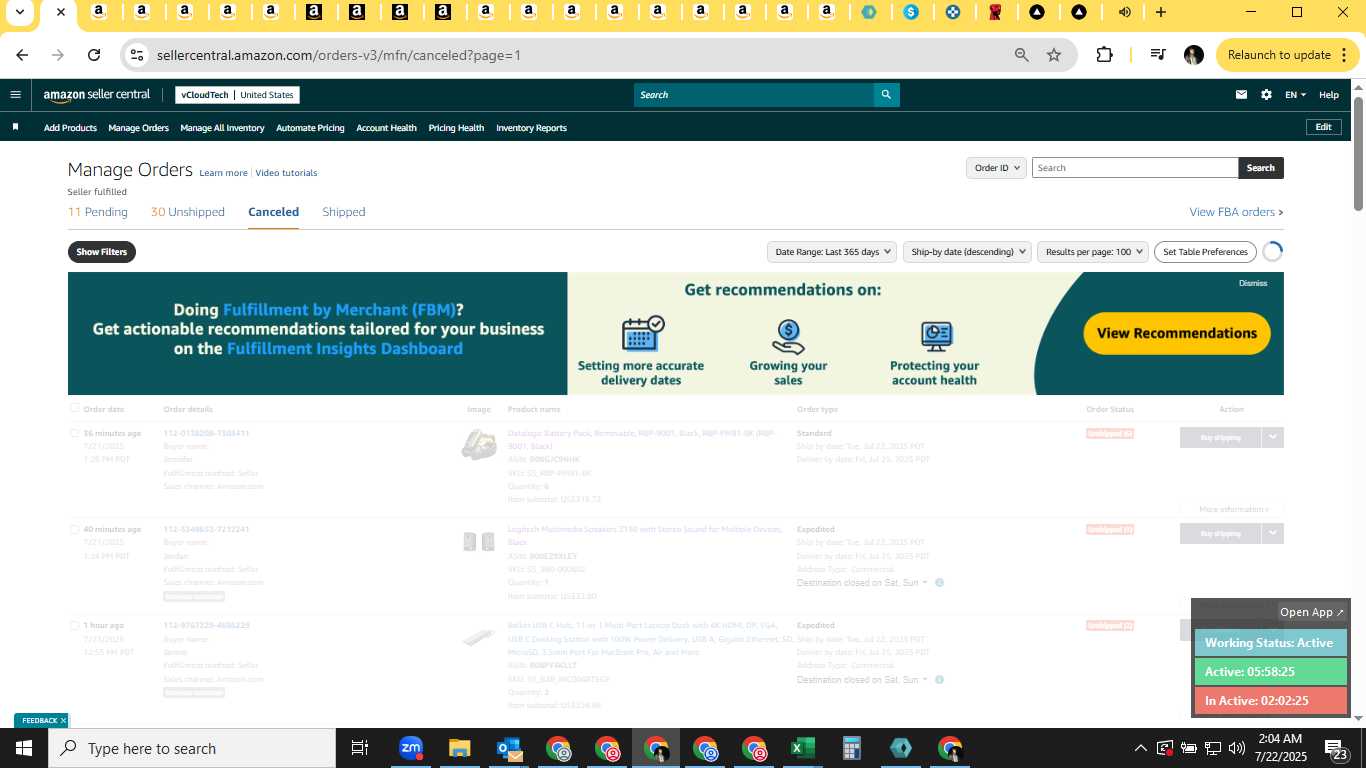
Task: Click the View Recommendations button
Action: 1177,334
